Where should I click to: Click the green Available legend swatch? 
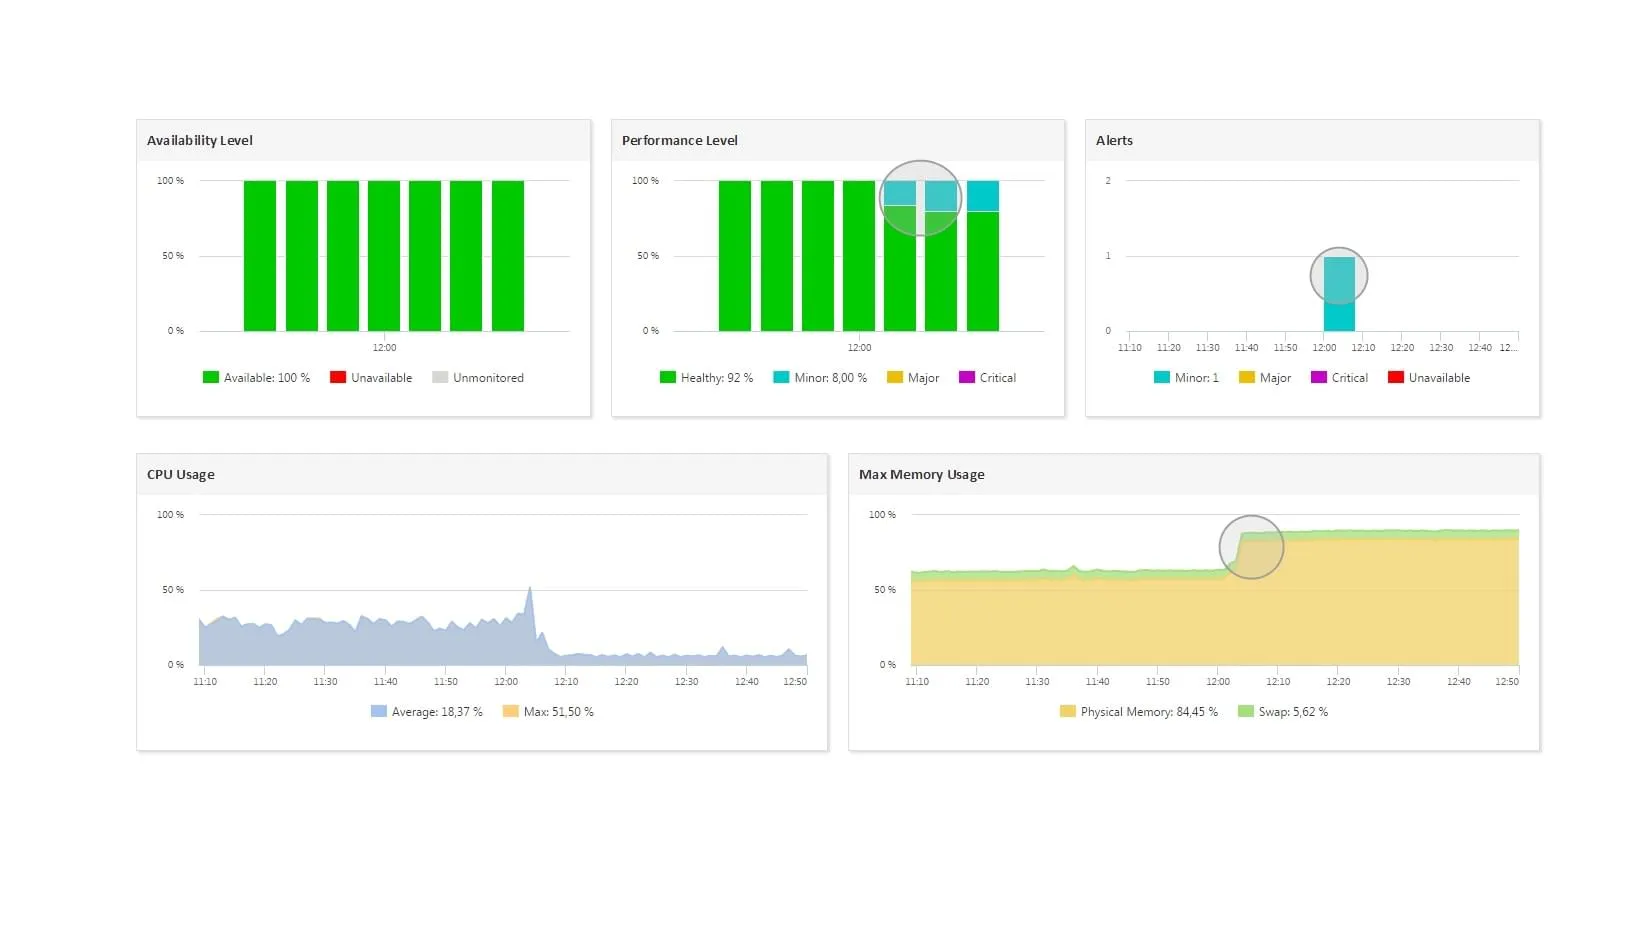point(210,378)
